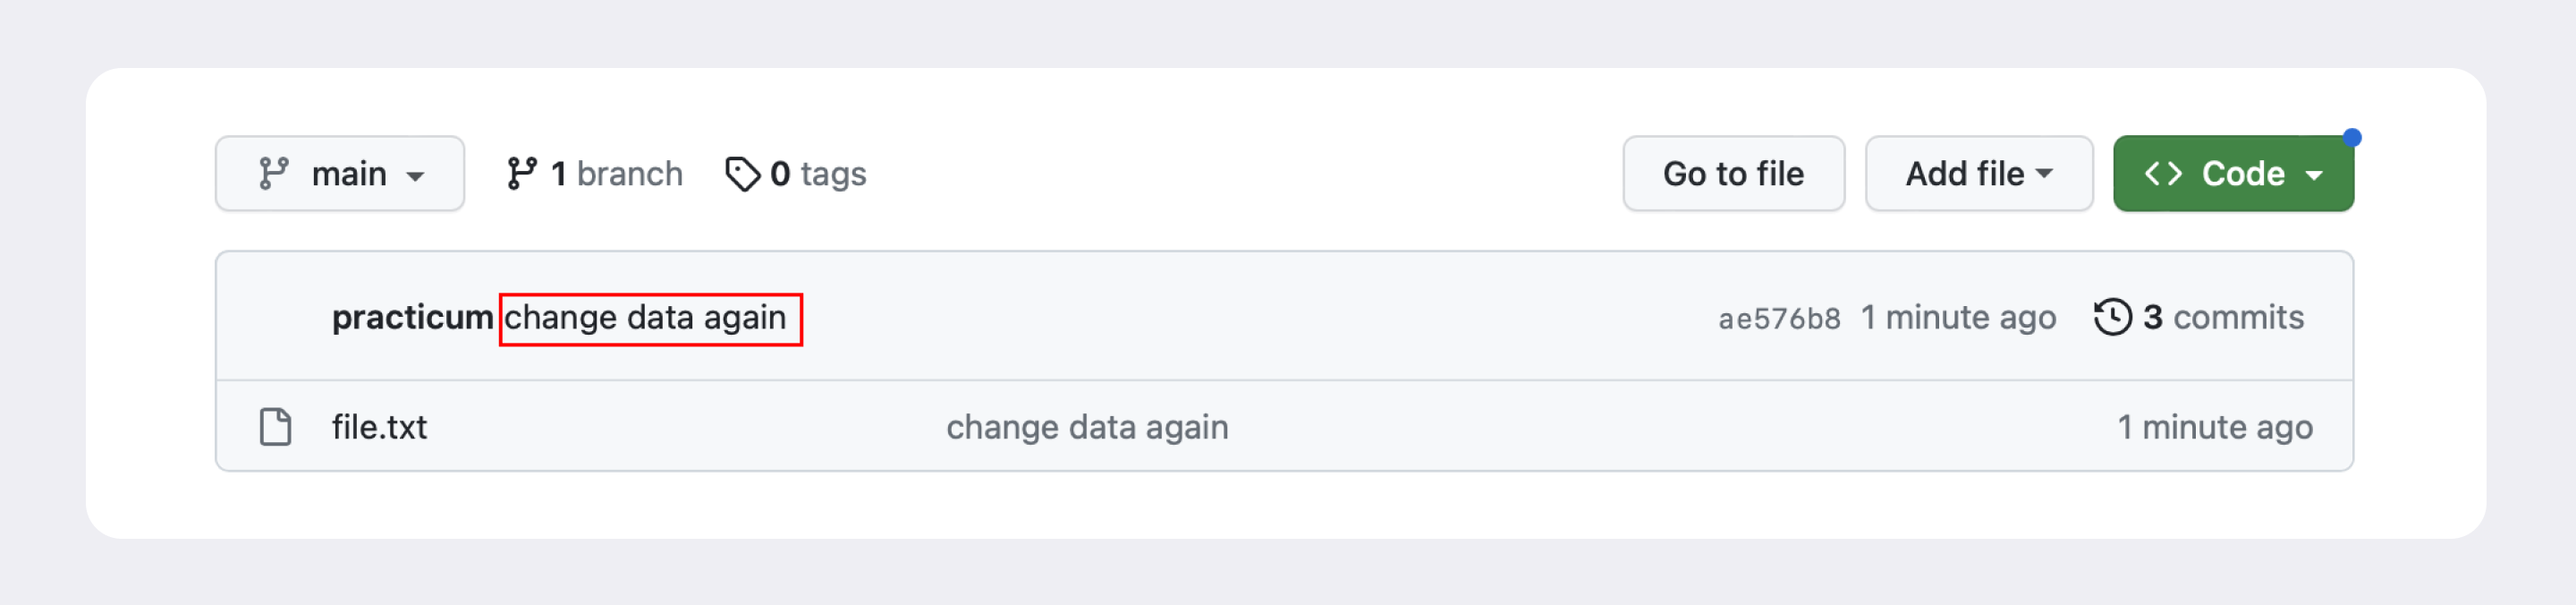Click the git branch icon inside the main button
This screenshot has width=2576, height=605.
tap(273, 174)
